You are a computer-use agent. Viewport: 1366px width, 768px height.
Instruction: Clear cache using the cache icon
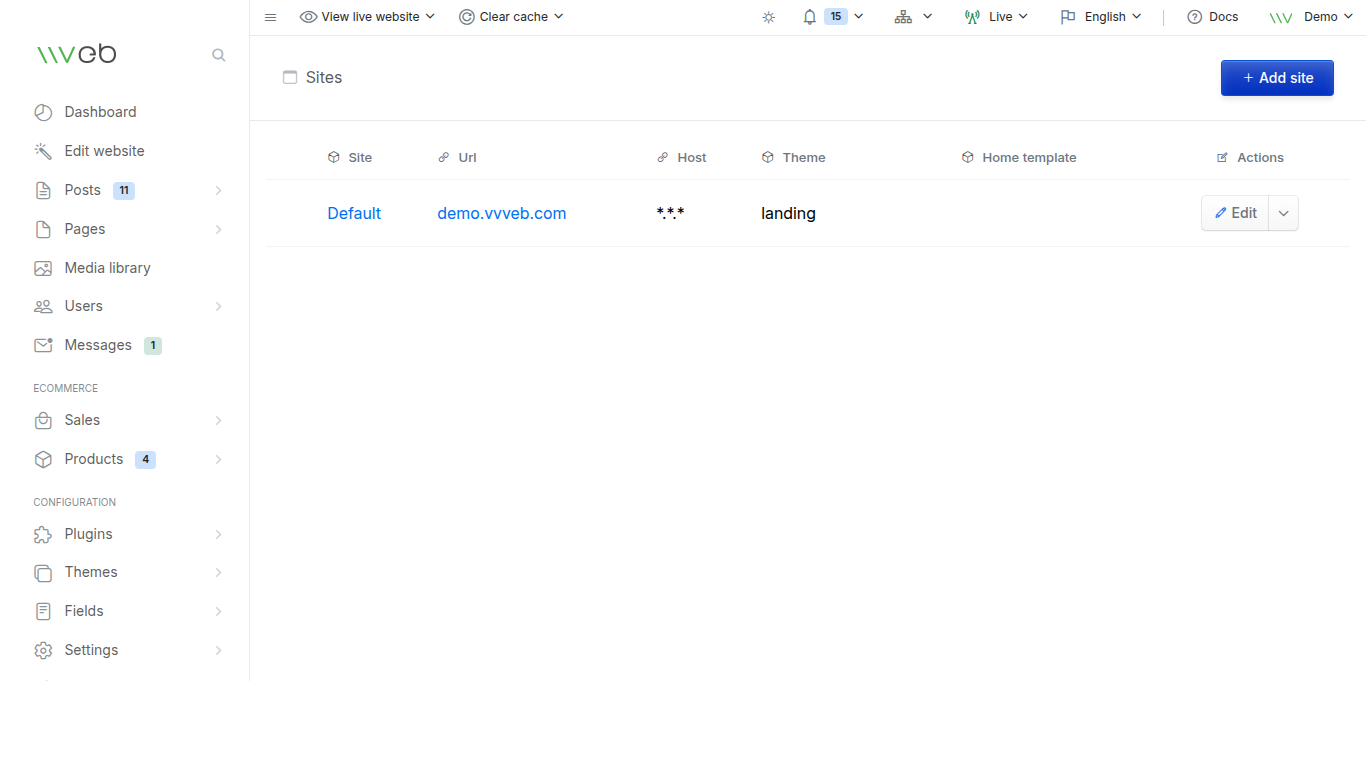464,16
